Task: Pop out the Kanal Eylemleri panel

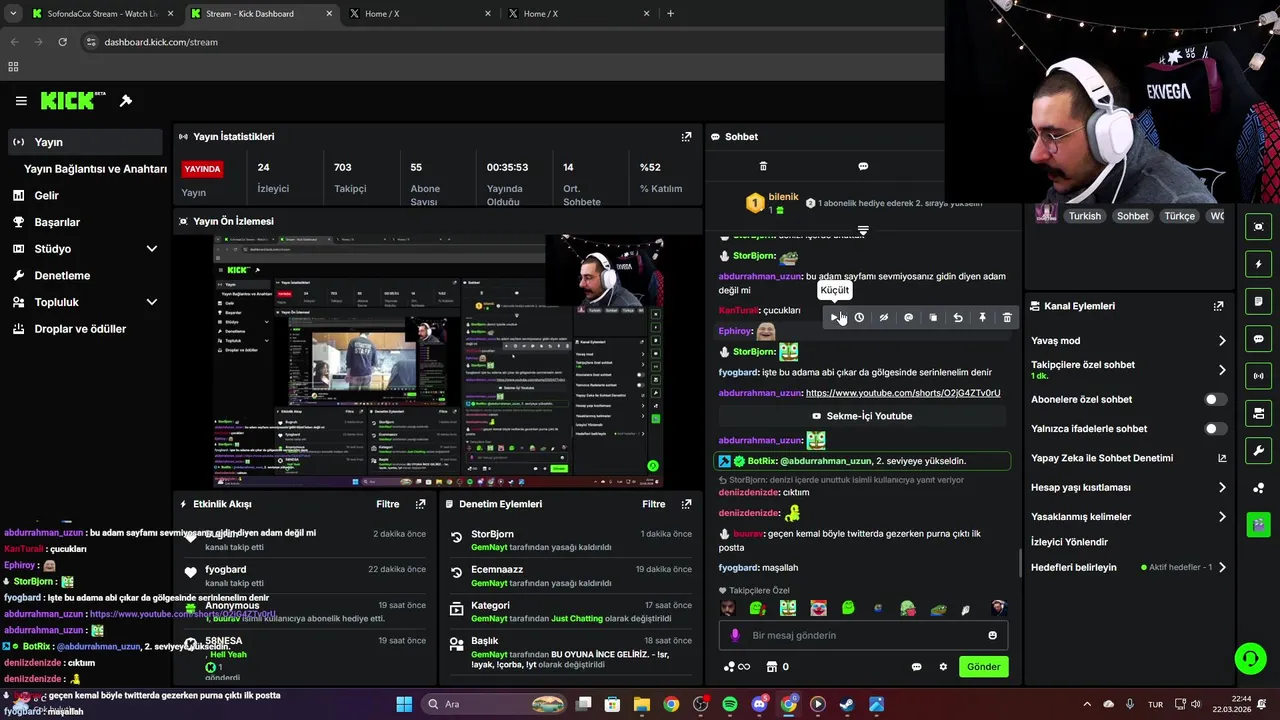Action: point(1218,306)
